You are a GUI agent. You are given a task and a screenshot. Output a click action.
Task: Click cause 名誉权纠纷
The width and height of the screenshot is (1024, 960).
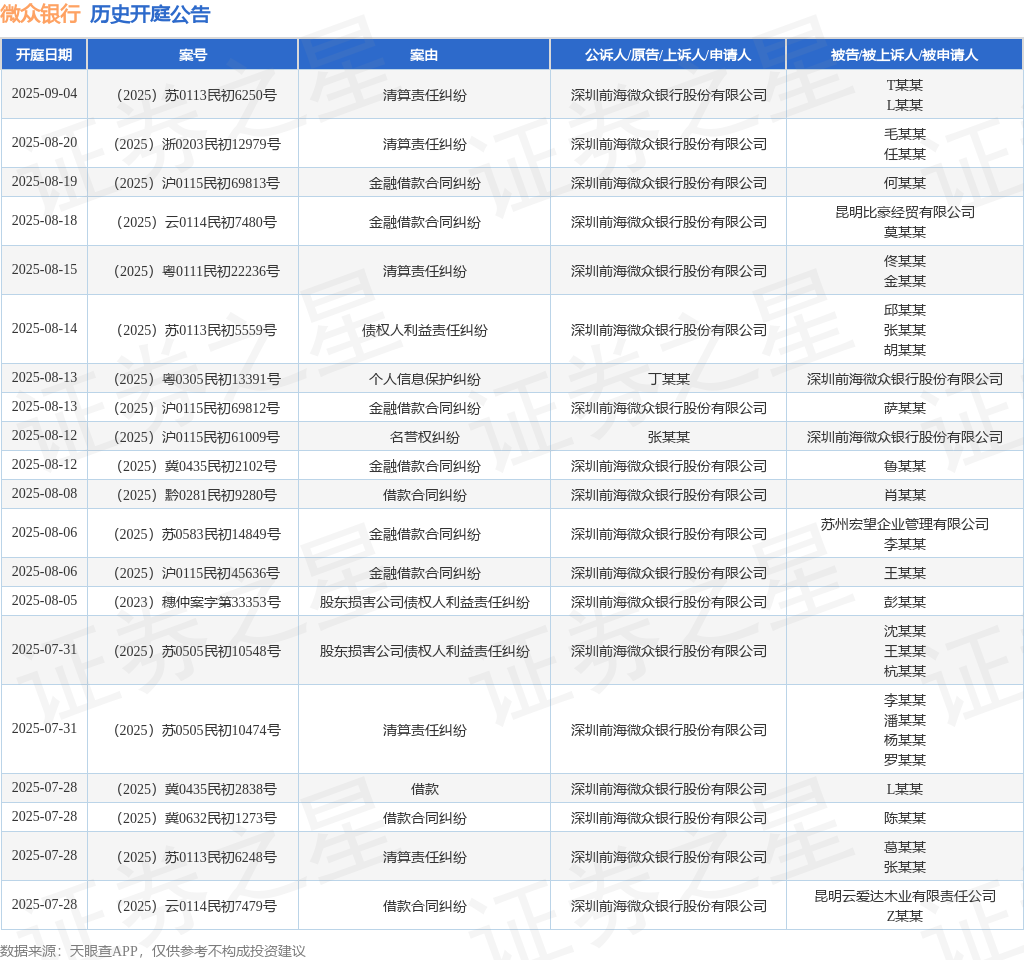click(x=424, y=438)
